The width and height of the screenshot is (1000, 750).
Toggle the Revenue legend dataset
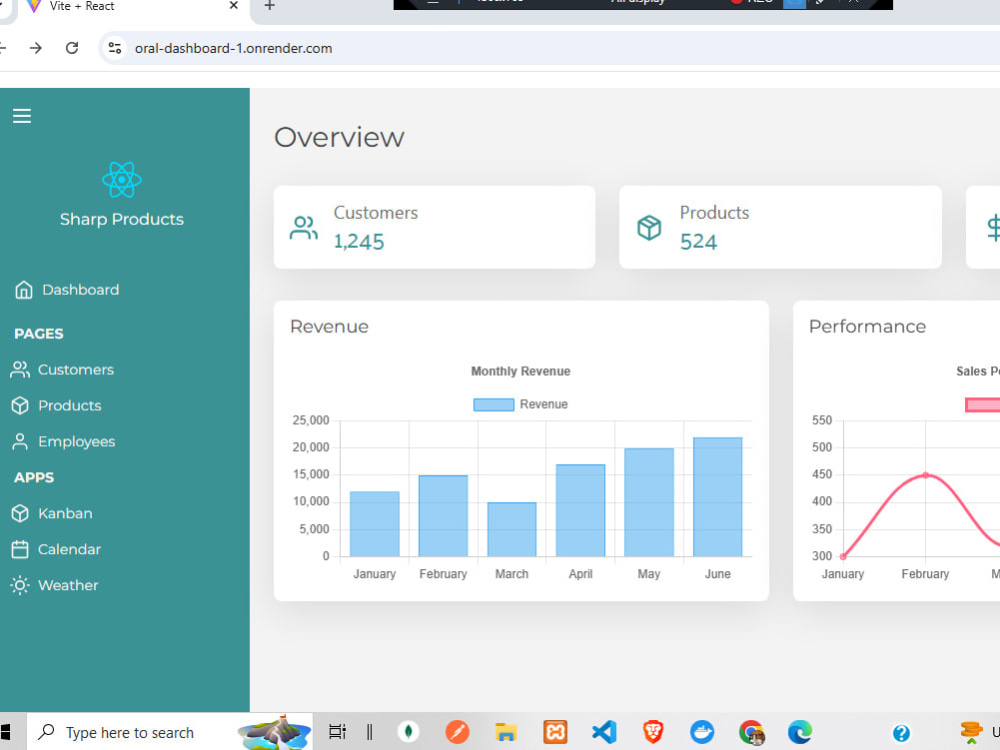520,404
